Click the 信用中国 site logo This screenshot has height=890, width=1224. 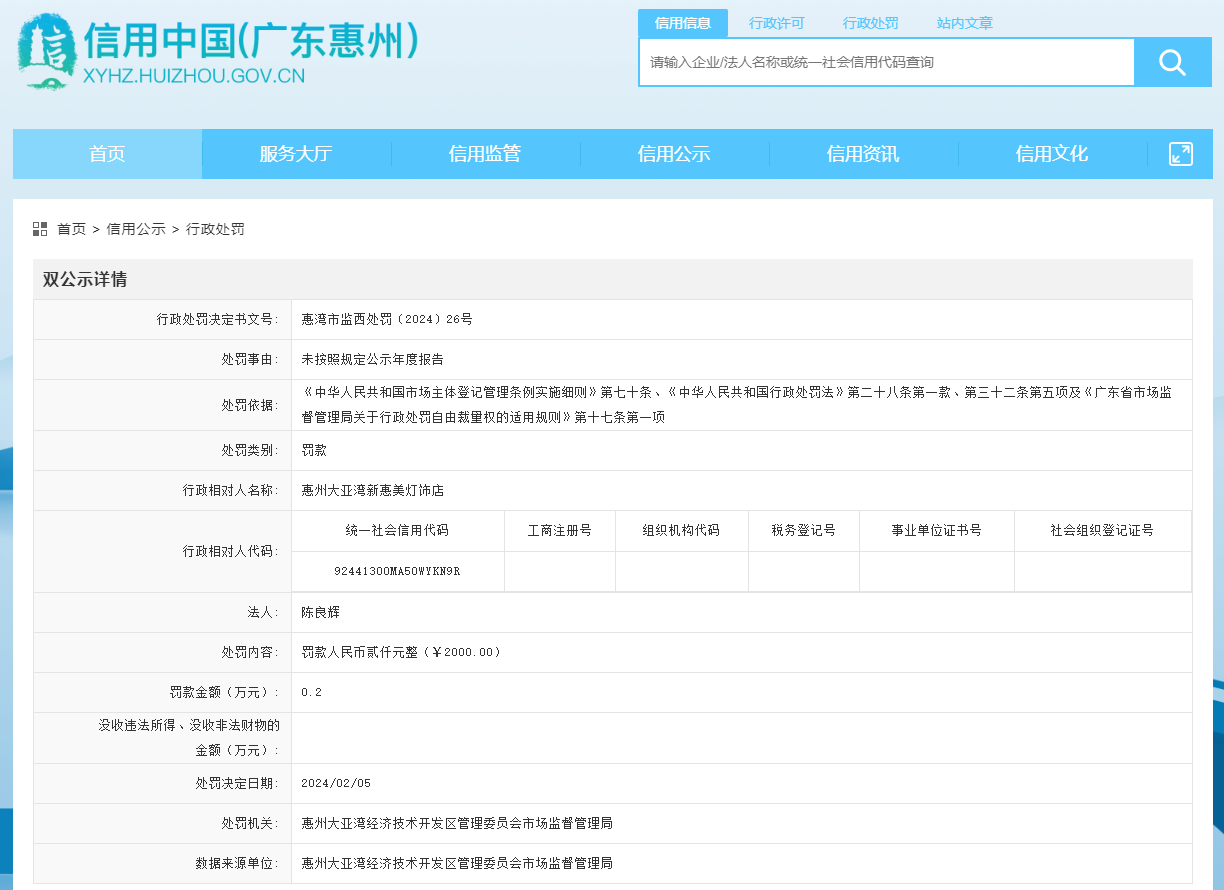[46, 53]
